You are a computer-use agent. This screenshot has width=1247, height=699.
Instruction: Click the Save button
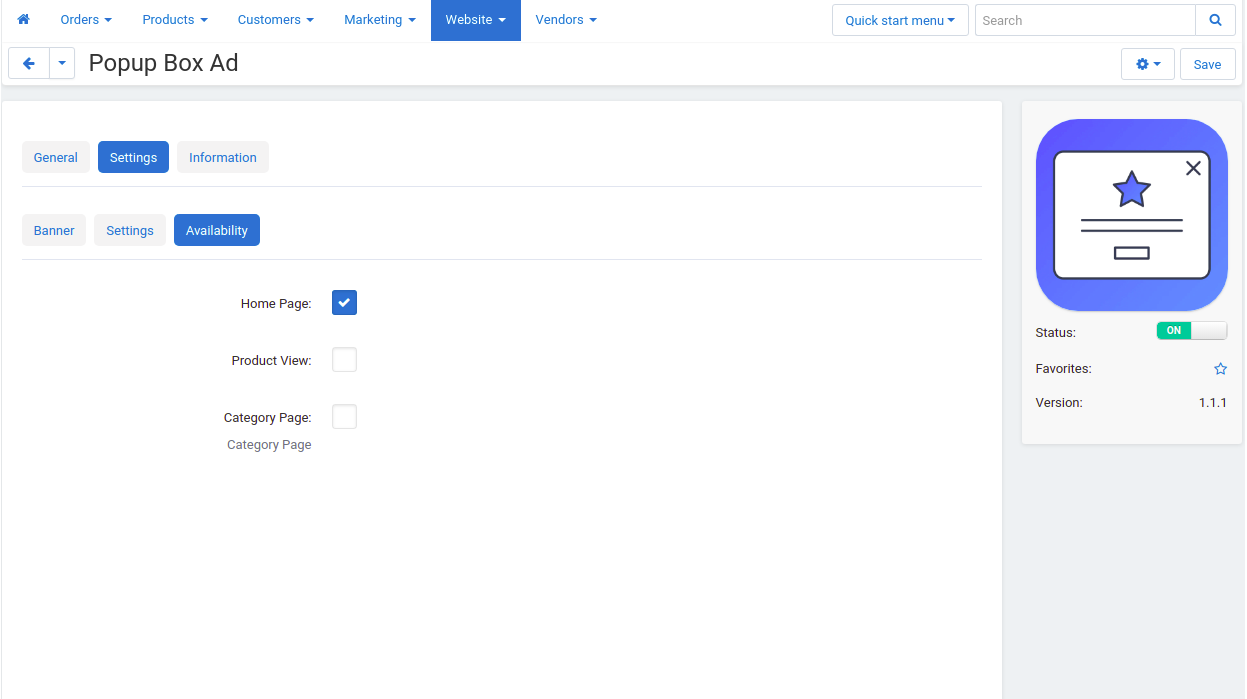click(x=1207, y=64)
